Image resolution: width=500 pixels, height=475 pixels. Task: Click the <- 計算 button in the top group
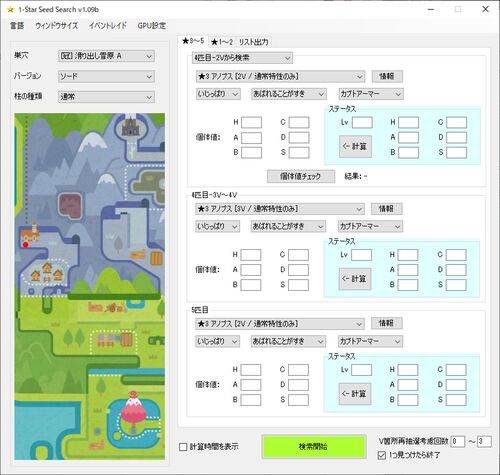[x=355, y=146]
